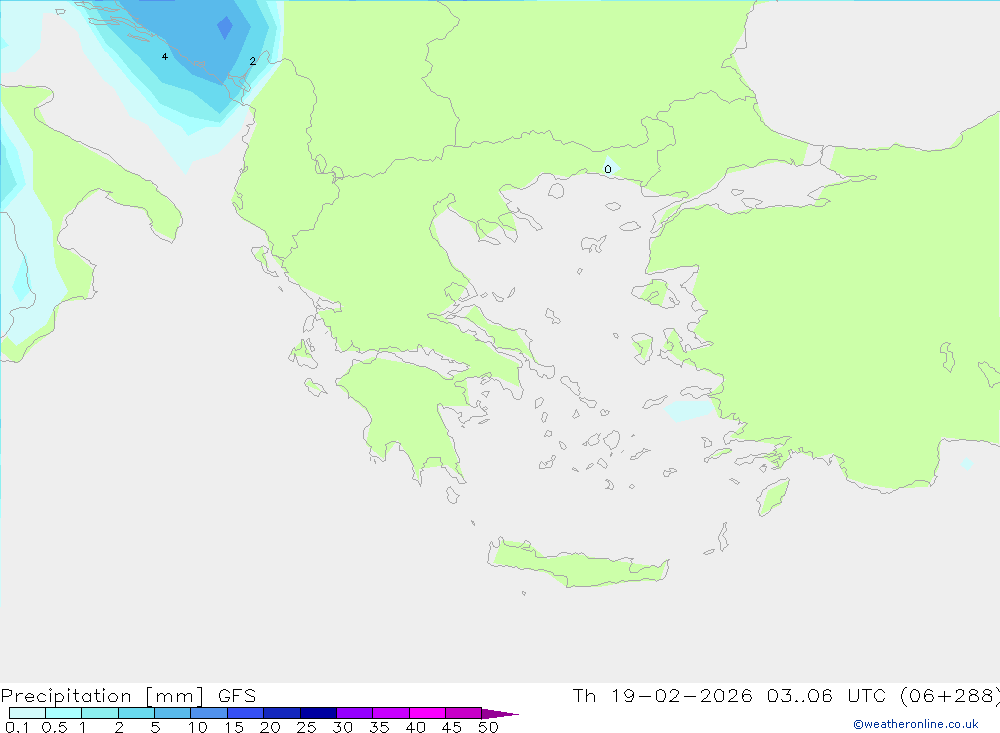1000x733 pixels.
Task: Click the 30 mm purple legend swatch
Action: 354,713
